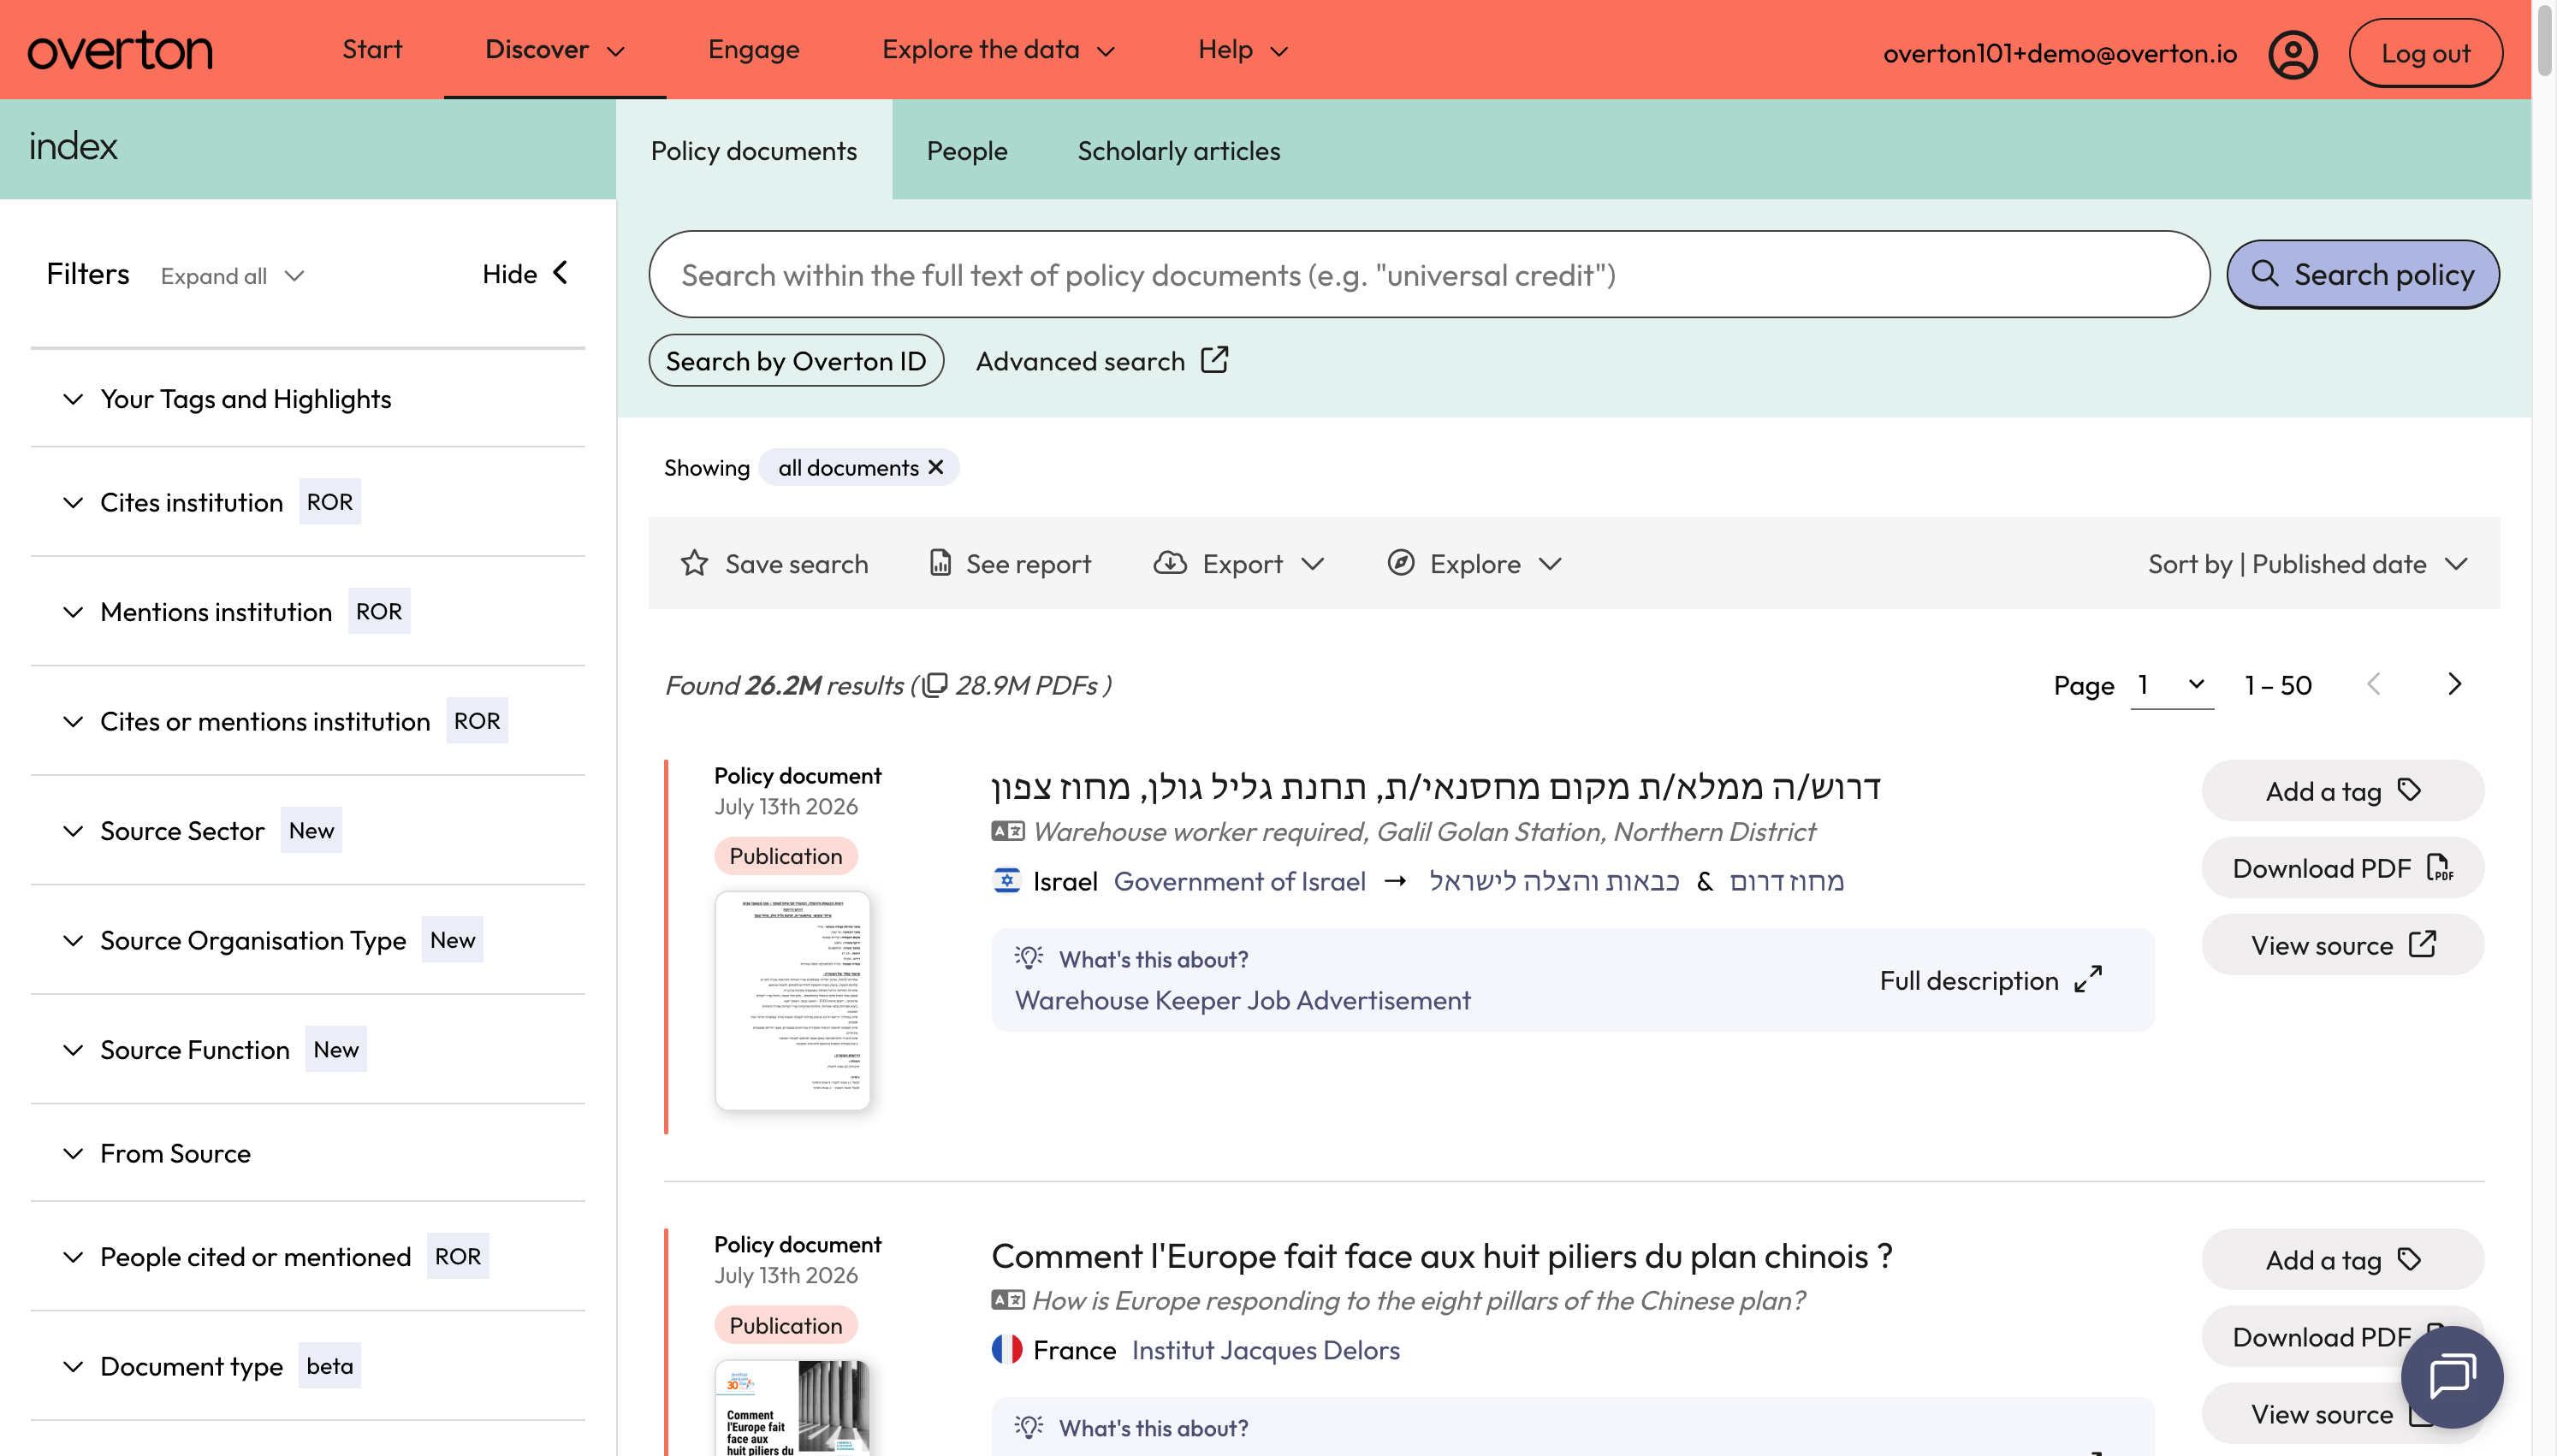Open Start in top navigation

point(372,49)
